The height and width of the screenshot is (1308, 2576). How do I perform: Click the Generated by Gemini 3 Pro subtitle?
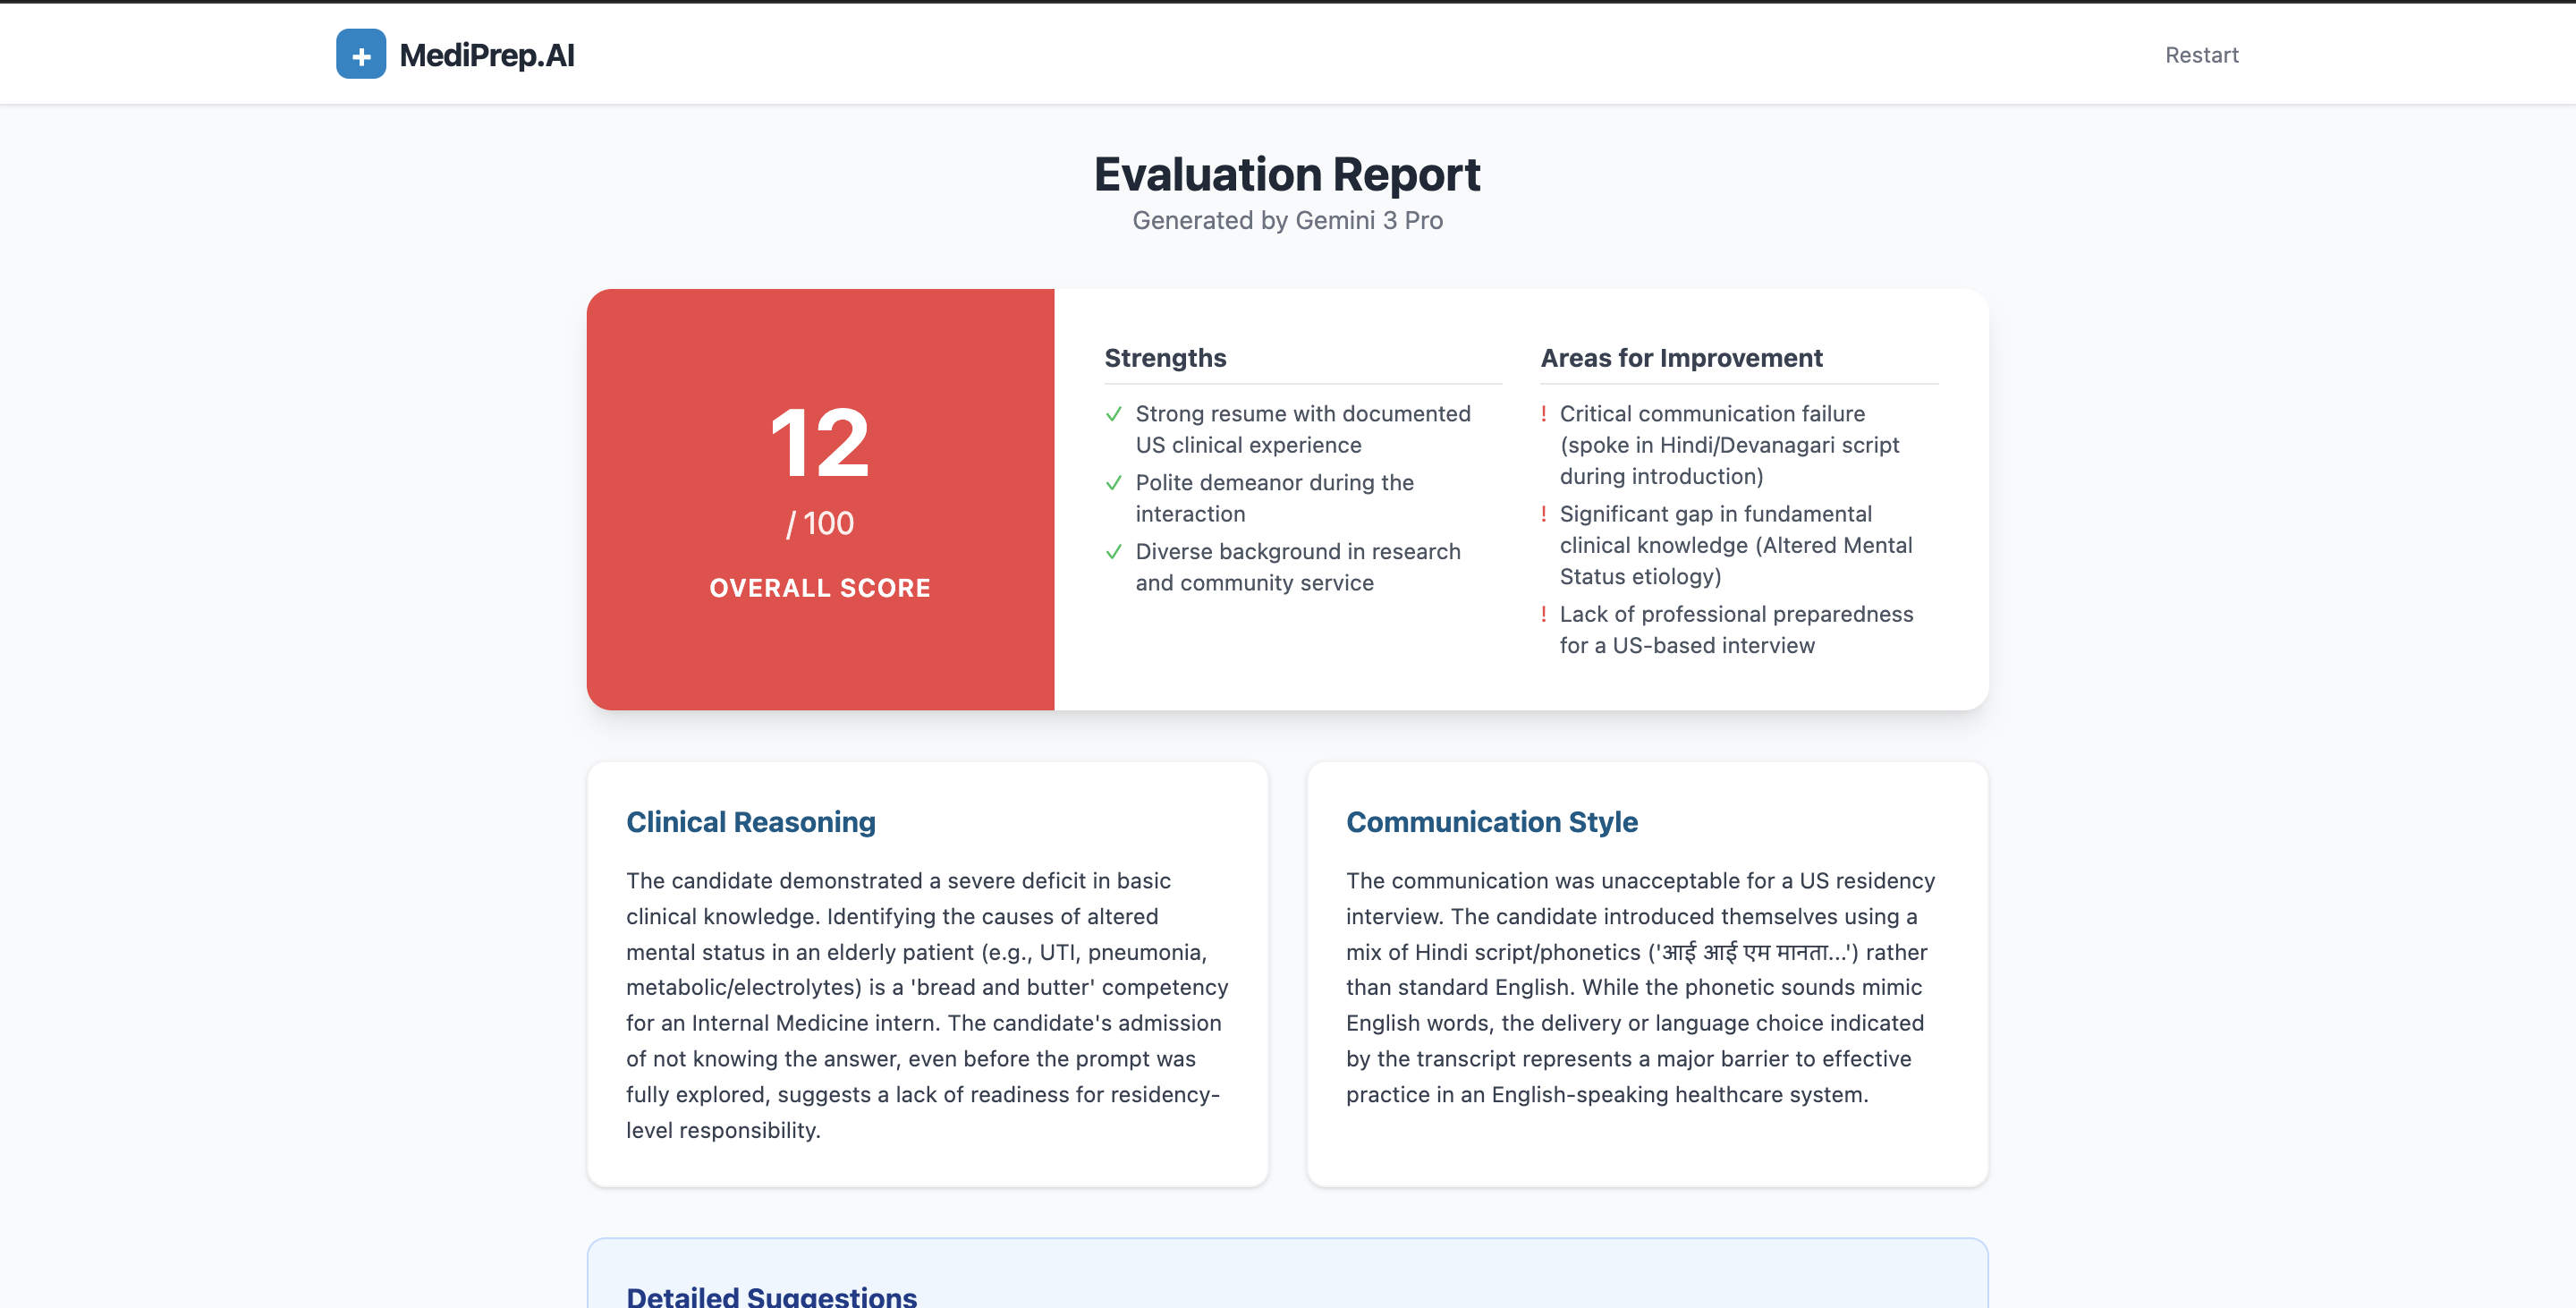[1287, 221]
